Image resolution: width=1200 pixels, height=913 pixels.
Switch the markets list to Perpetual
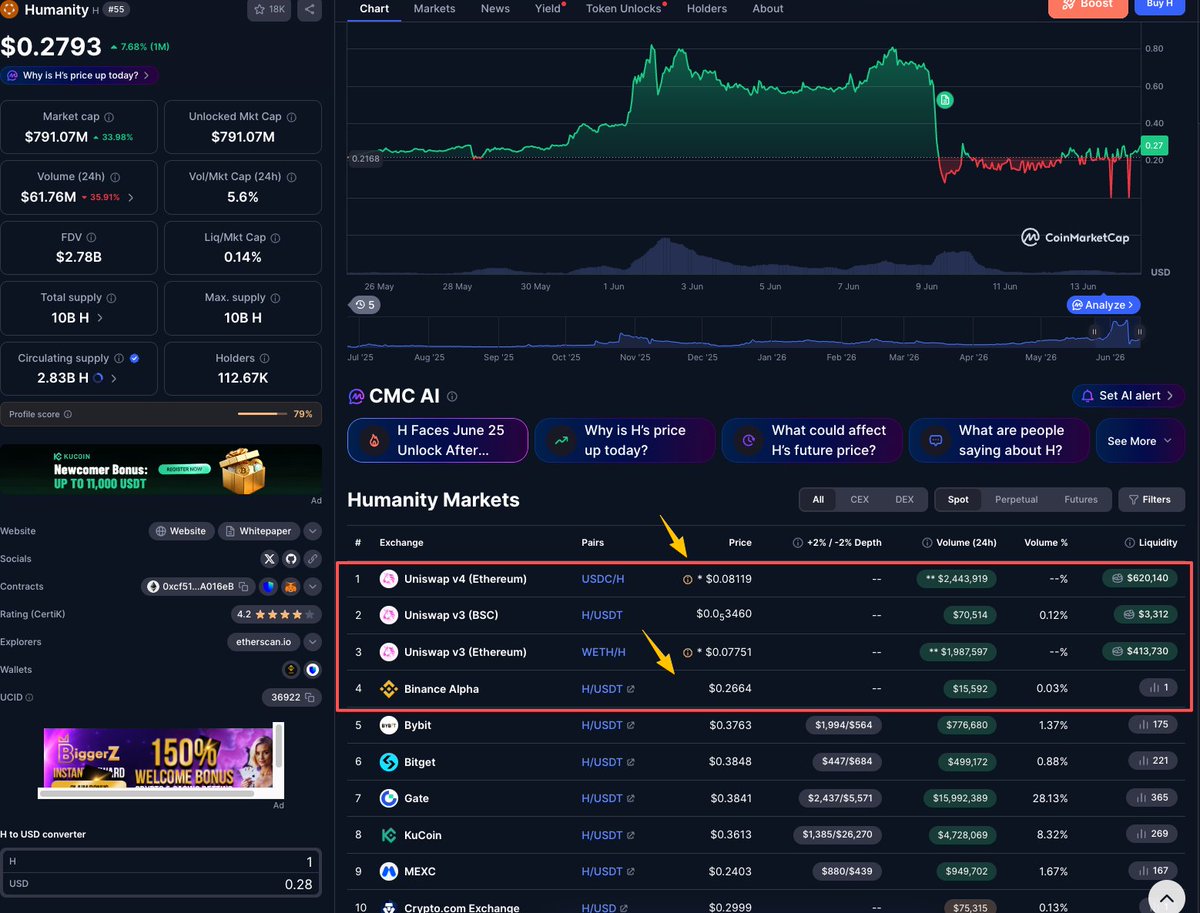coord(1016,499)
